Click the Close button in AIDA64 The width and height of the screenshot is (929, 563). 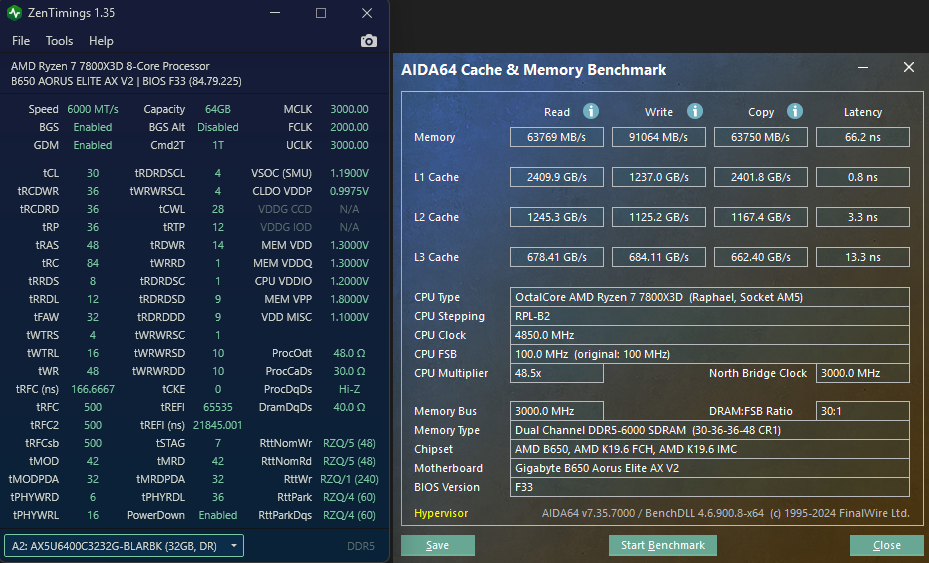click(886, 545)
